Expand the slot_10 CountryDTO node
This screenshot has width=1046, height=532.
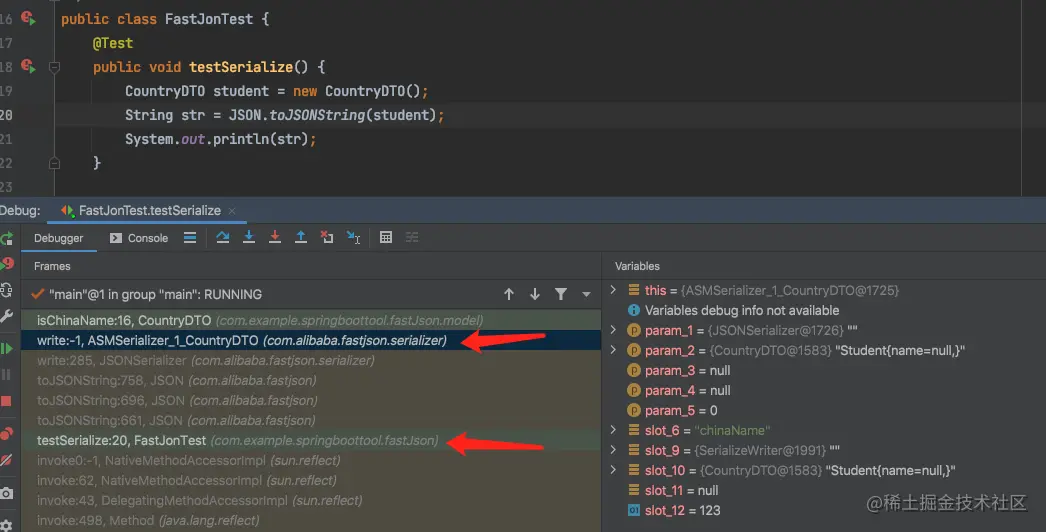pyautogui.click(x=613, y=470)
